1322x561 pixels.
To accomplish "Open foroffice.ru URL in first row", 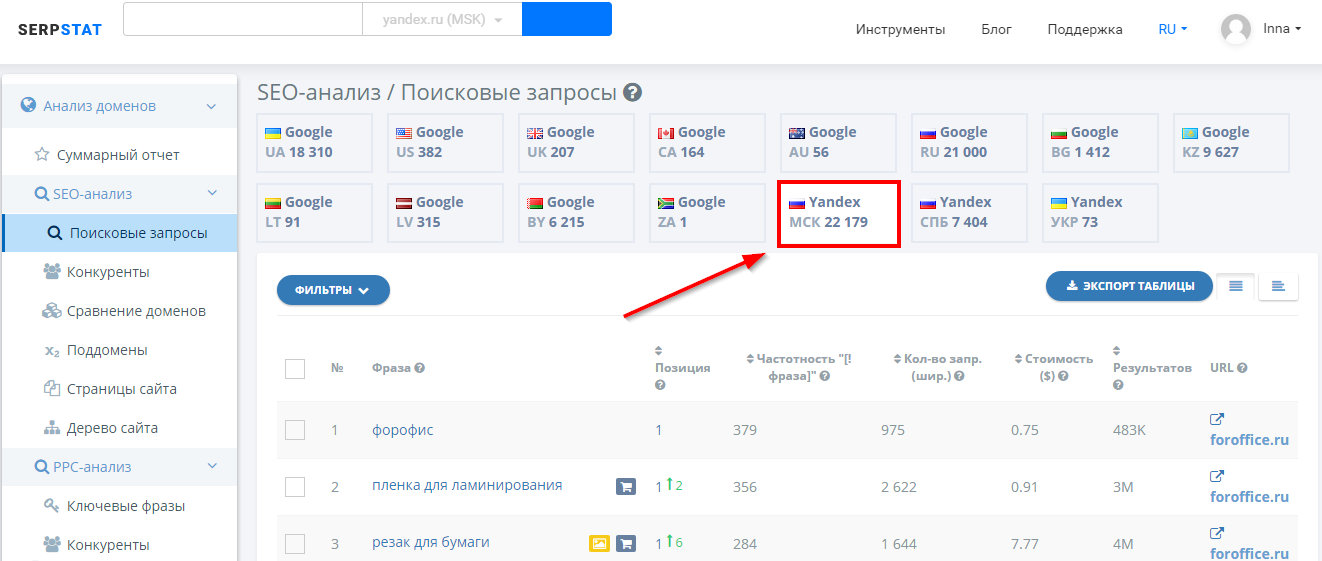I will [1249, 440].
